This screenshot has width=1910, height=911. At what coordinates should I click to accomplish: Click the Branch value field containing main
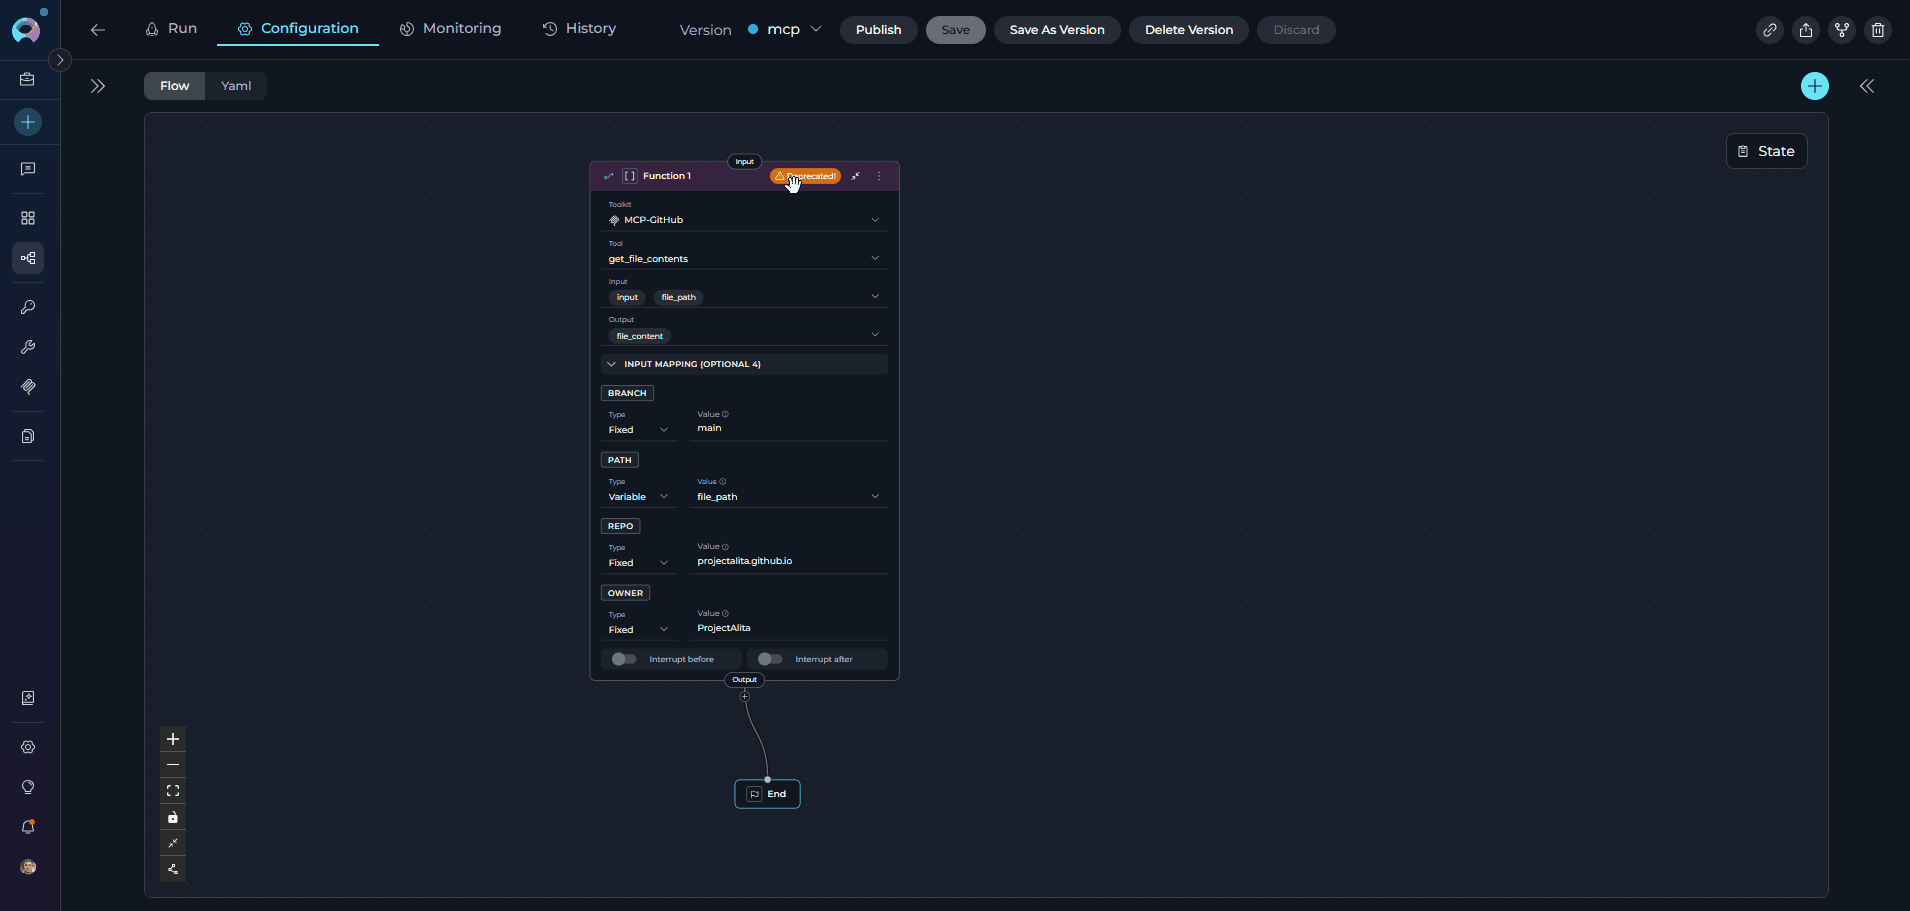coord(788,428)
